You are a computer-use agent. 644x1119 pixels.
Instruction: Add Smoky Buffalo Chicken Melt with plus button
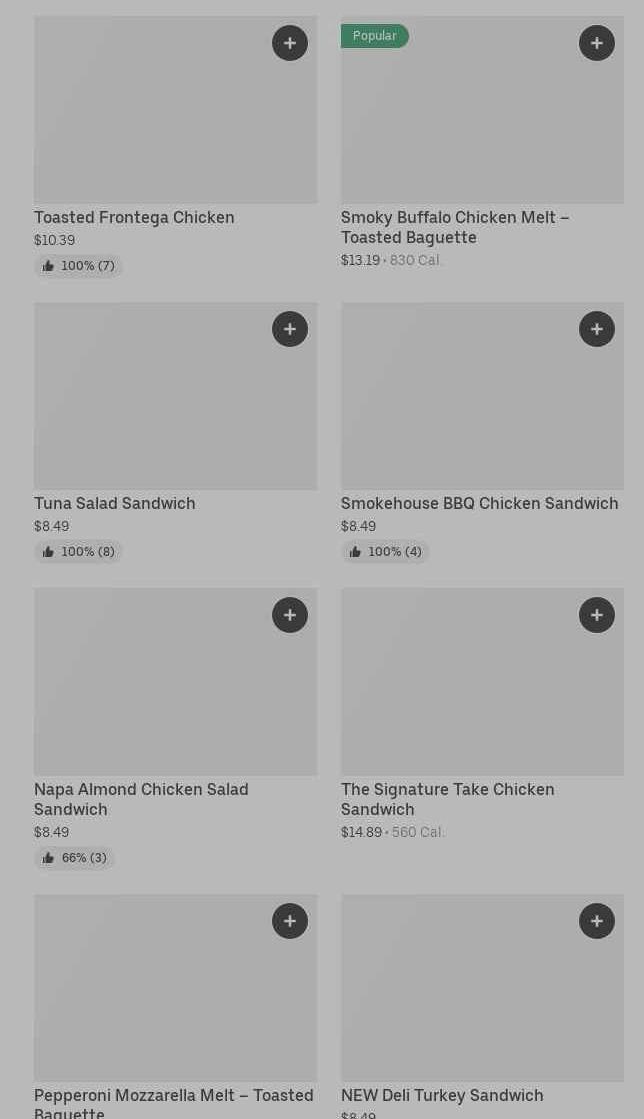(x=597, y=43)
